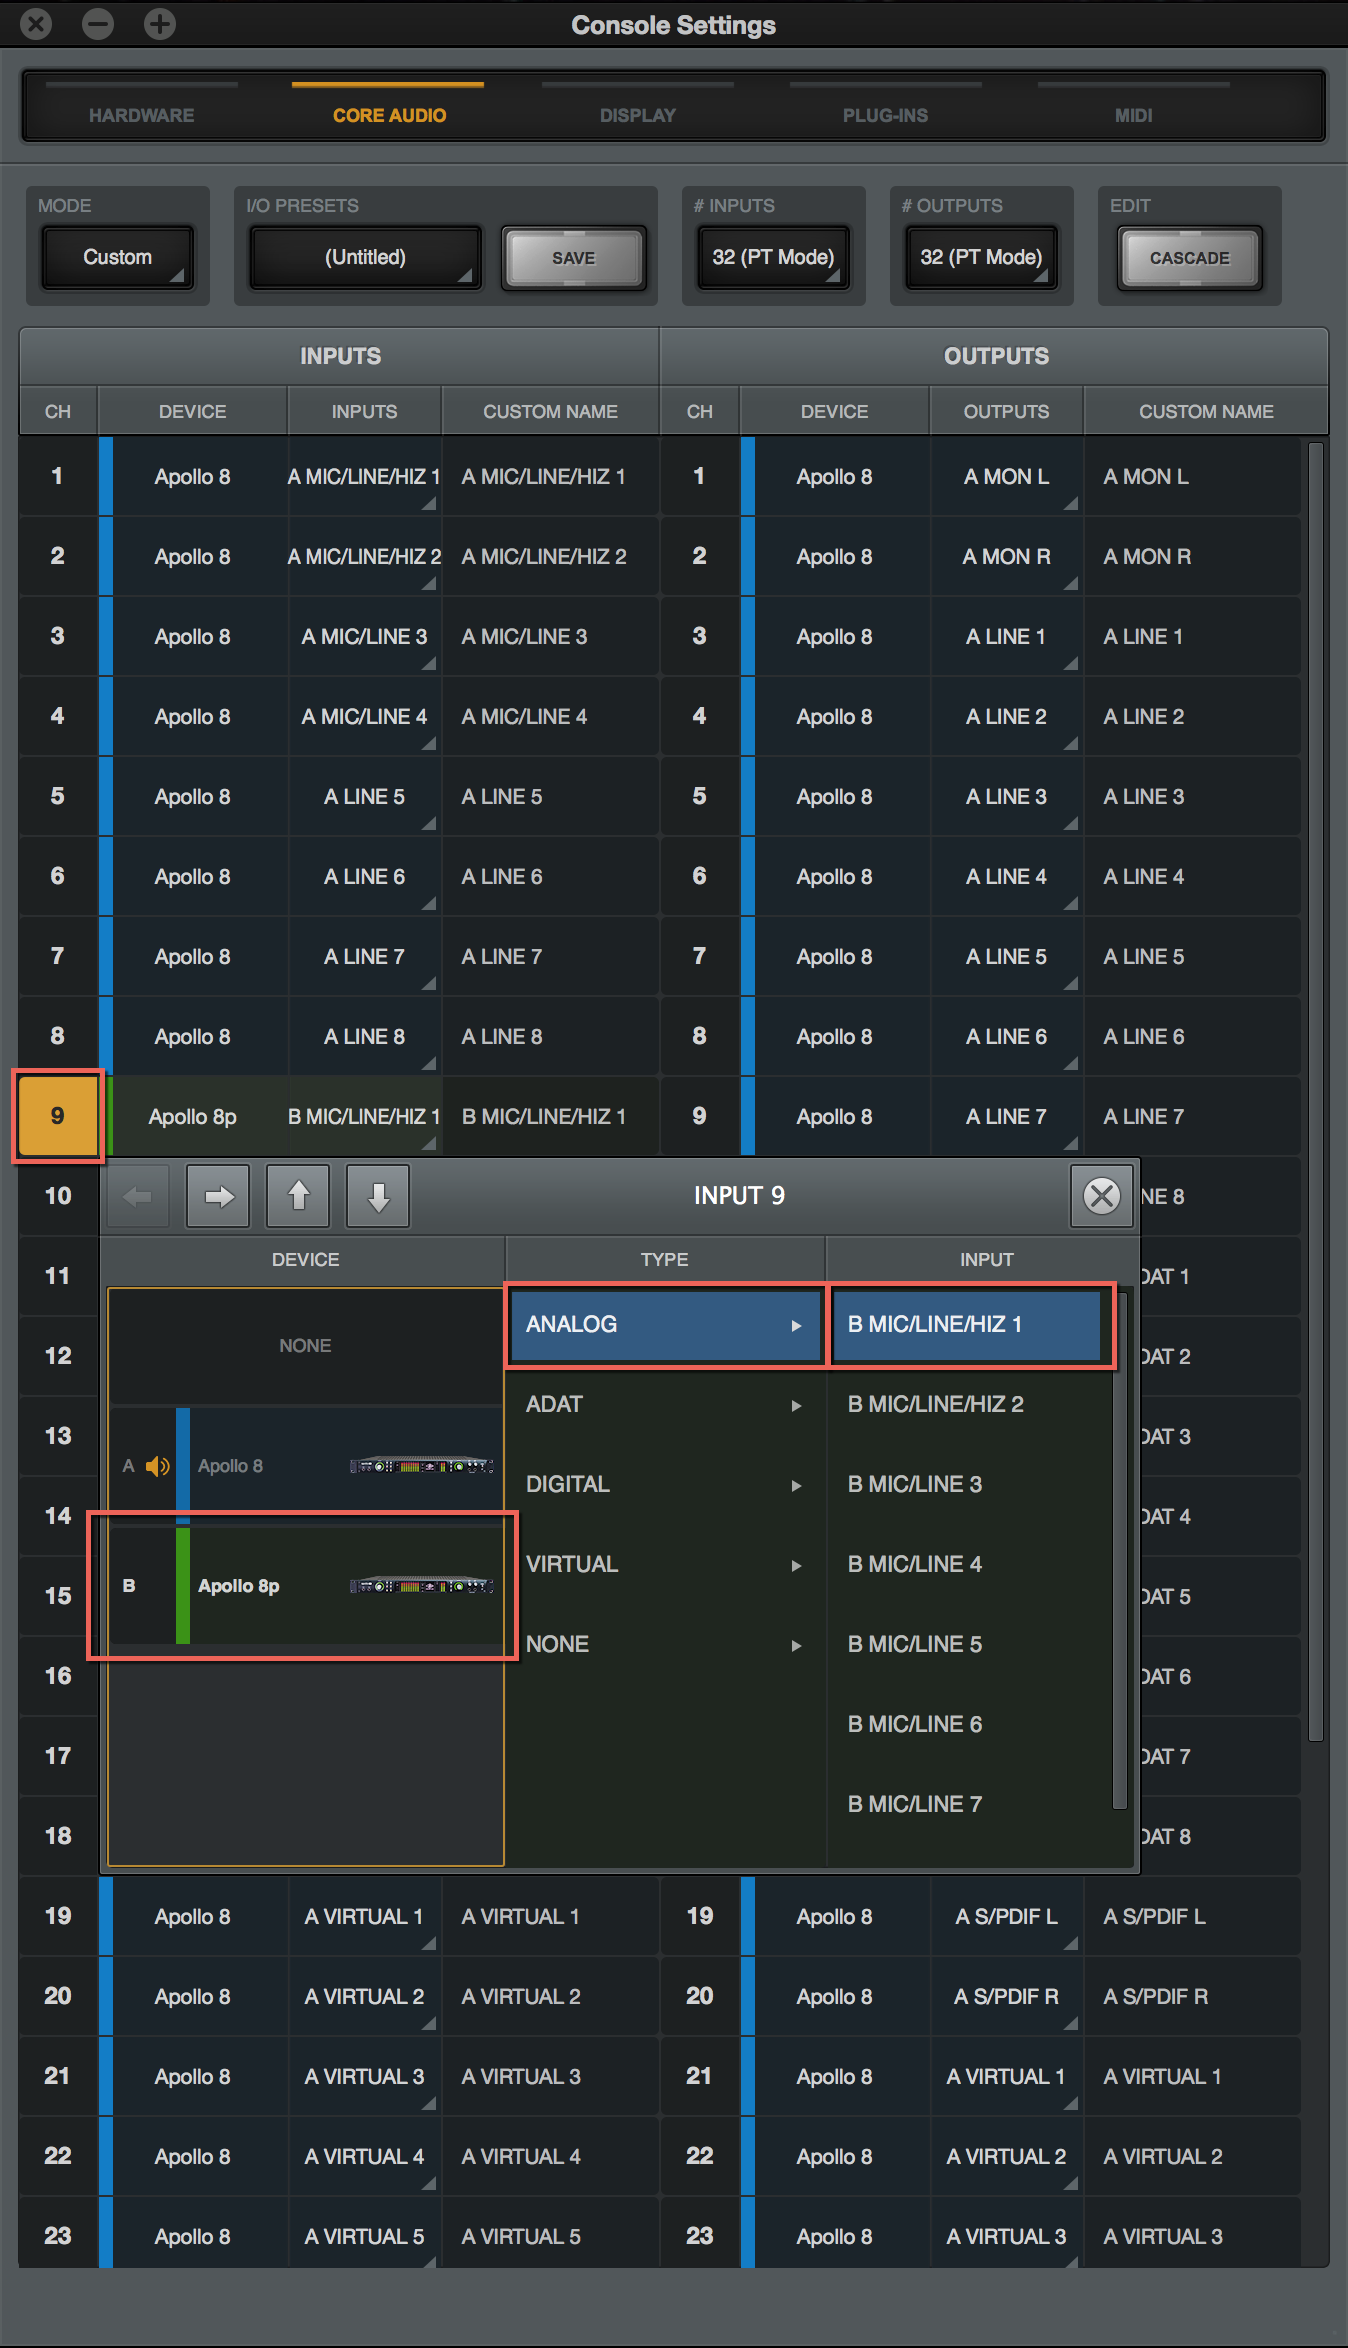Screen dimensions: 1348x2348
Task: Open output 1 A MON L selector
Action: pyautogui.click(x=1007, y=477)
